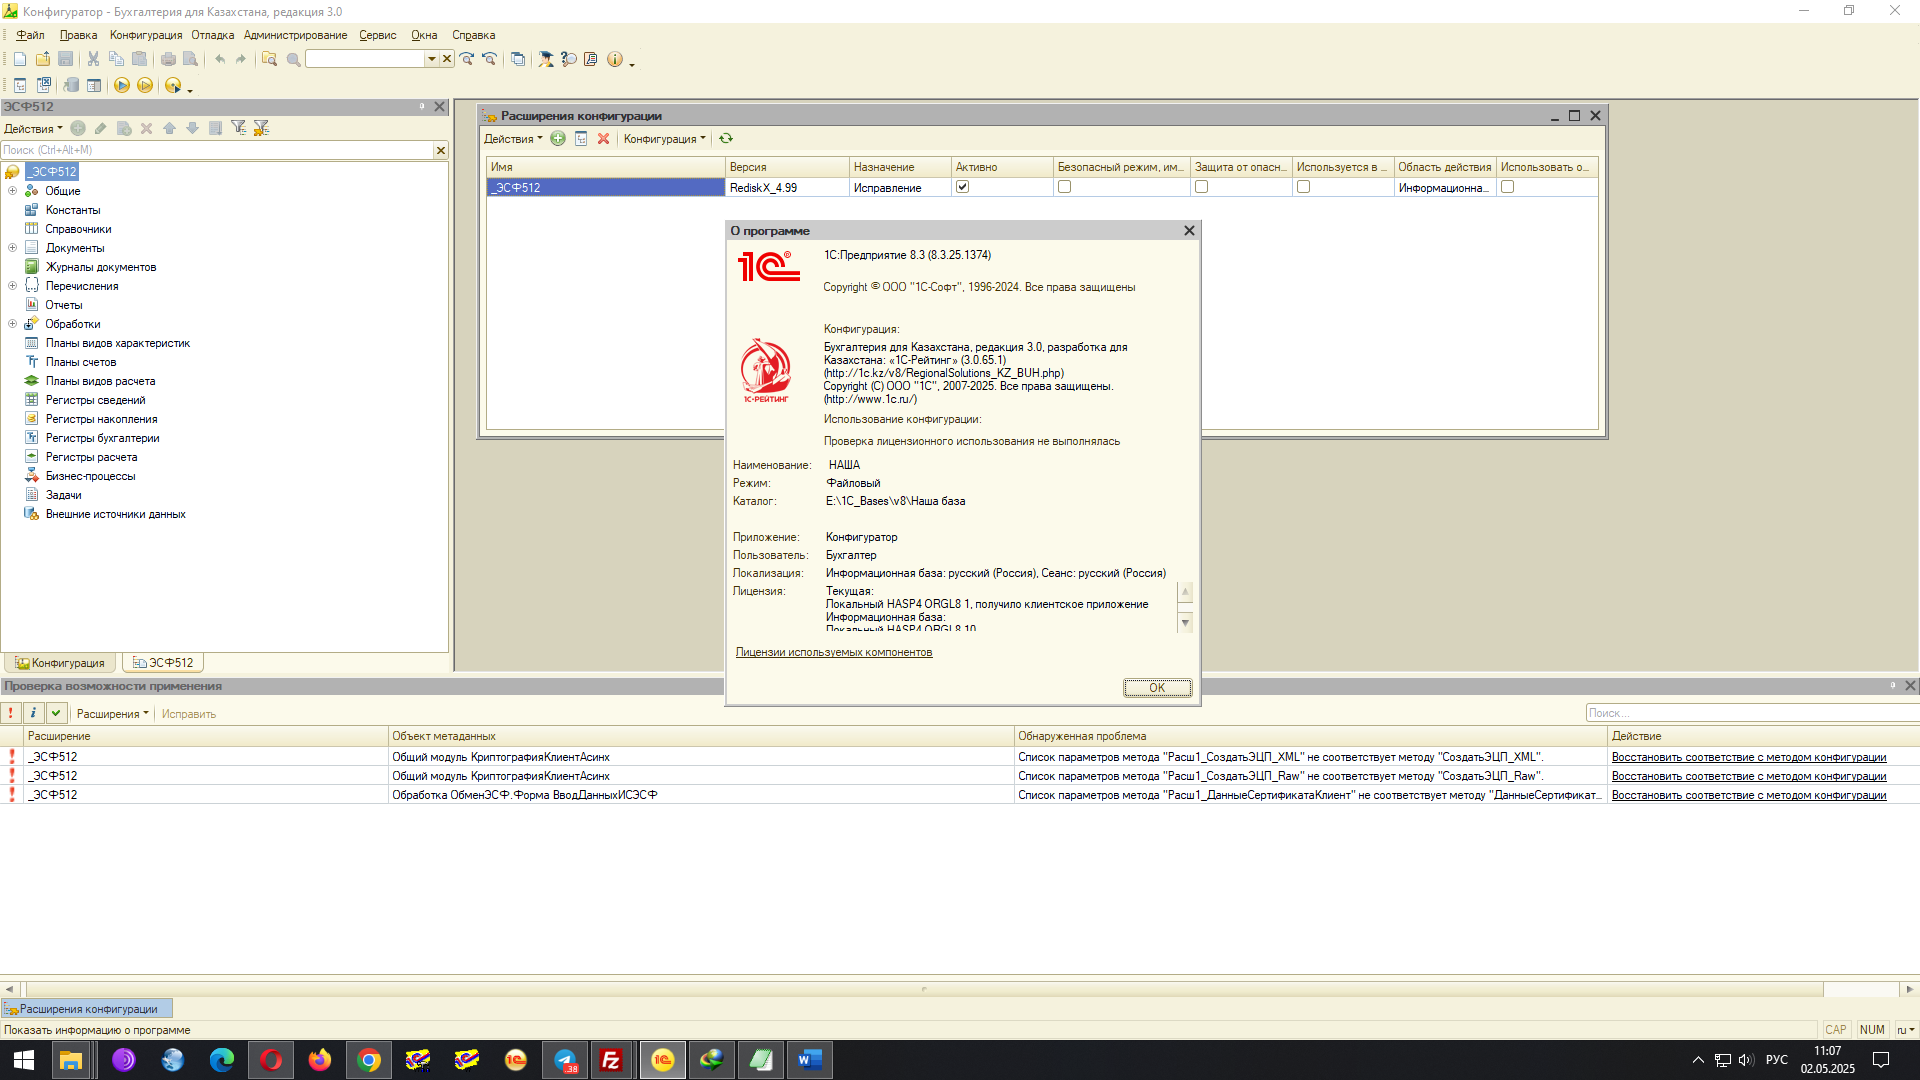Click restore link for СоздатьЭЦП_Raw row
Image resolution: width=1920 pixels, height=1080 pixels.
[1749, 776]
